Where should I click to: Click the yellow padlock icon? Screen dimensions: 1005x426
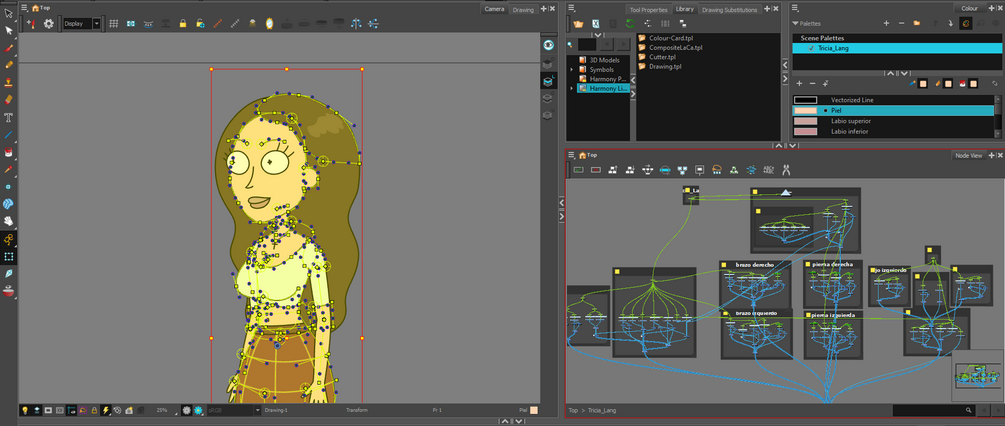point(183,24)
